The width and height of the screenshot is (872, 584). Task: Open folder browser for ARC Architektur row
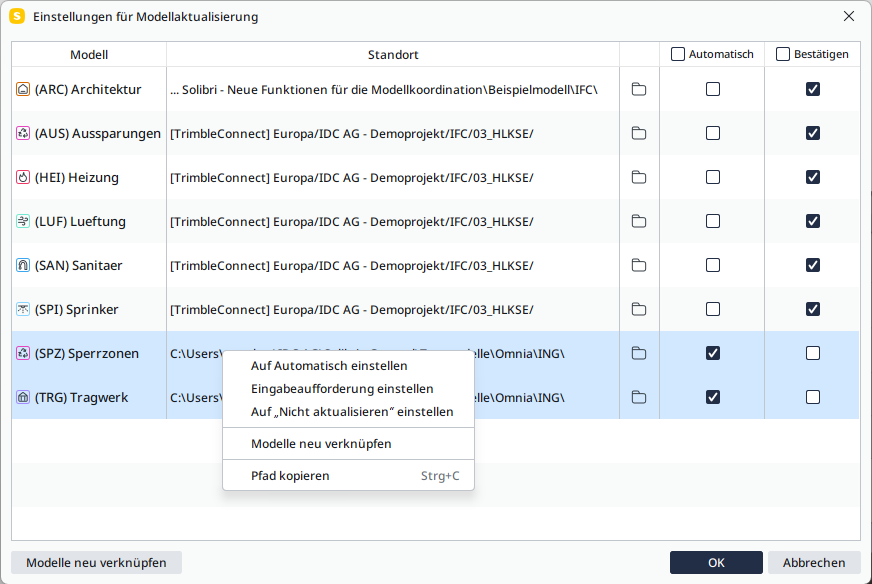click(639, 89)
